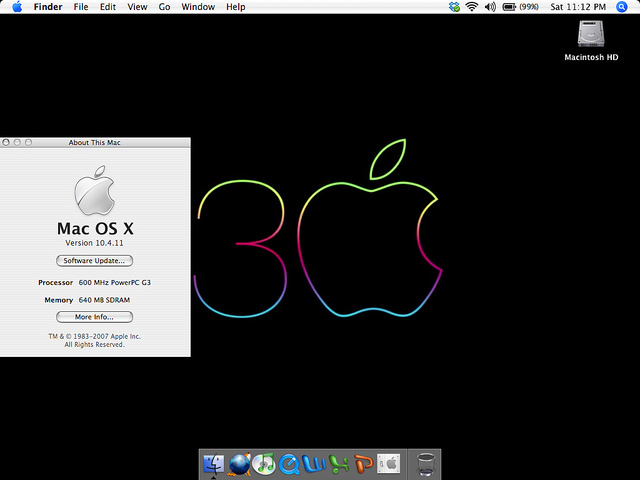This screenshot has height=480, width=640.
Task: Open System Preferences from the Dock
Action: click(x=388, y=464)
